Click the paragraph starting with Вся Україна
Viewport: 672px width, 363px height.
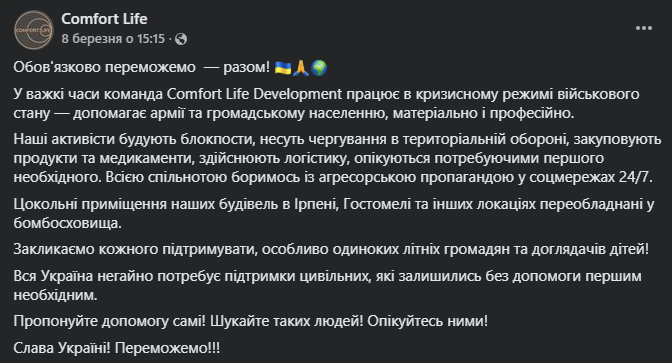(x=327, y=285)
